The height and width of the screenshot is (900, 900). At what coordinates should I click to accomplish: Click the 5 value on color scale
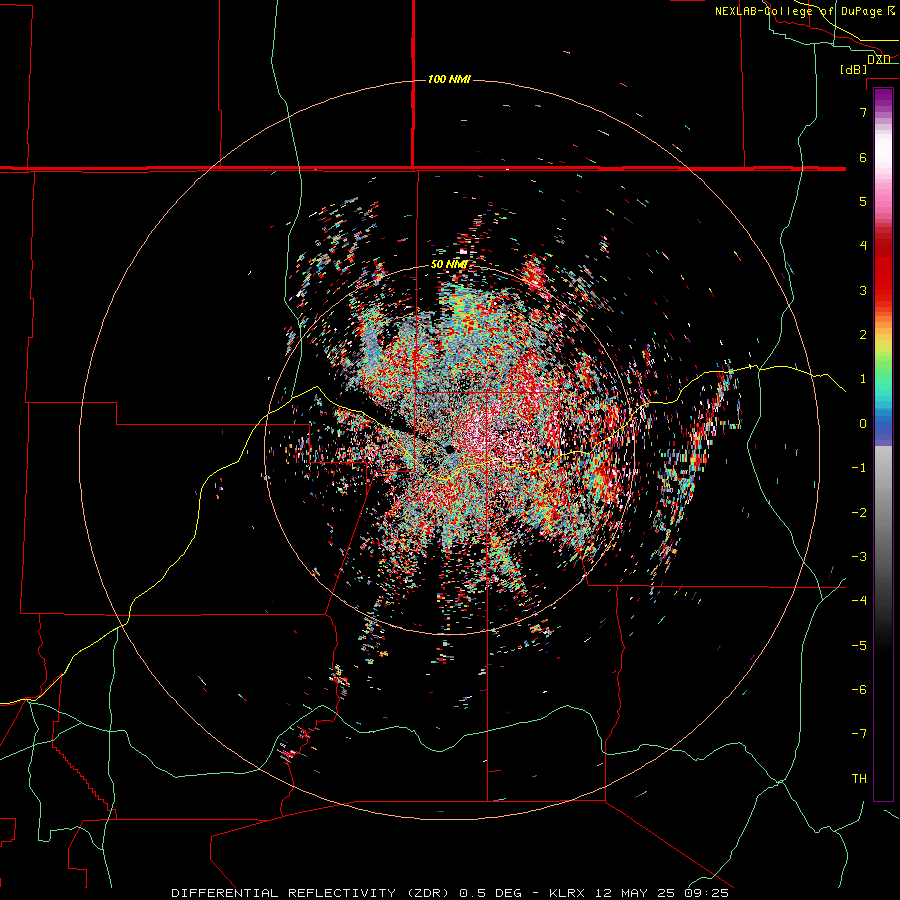(x=863, y=201)
